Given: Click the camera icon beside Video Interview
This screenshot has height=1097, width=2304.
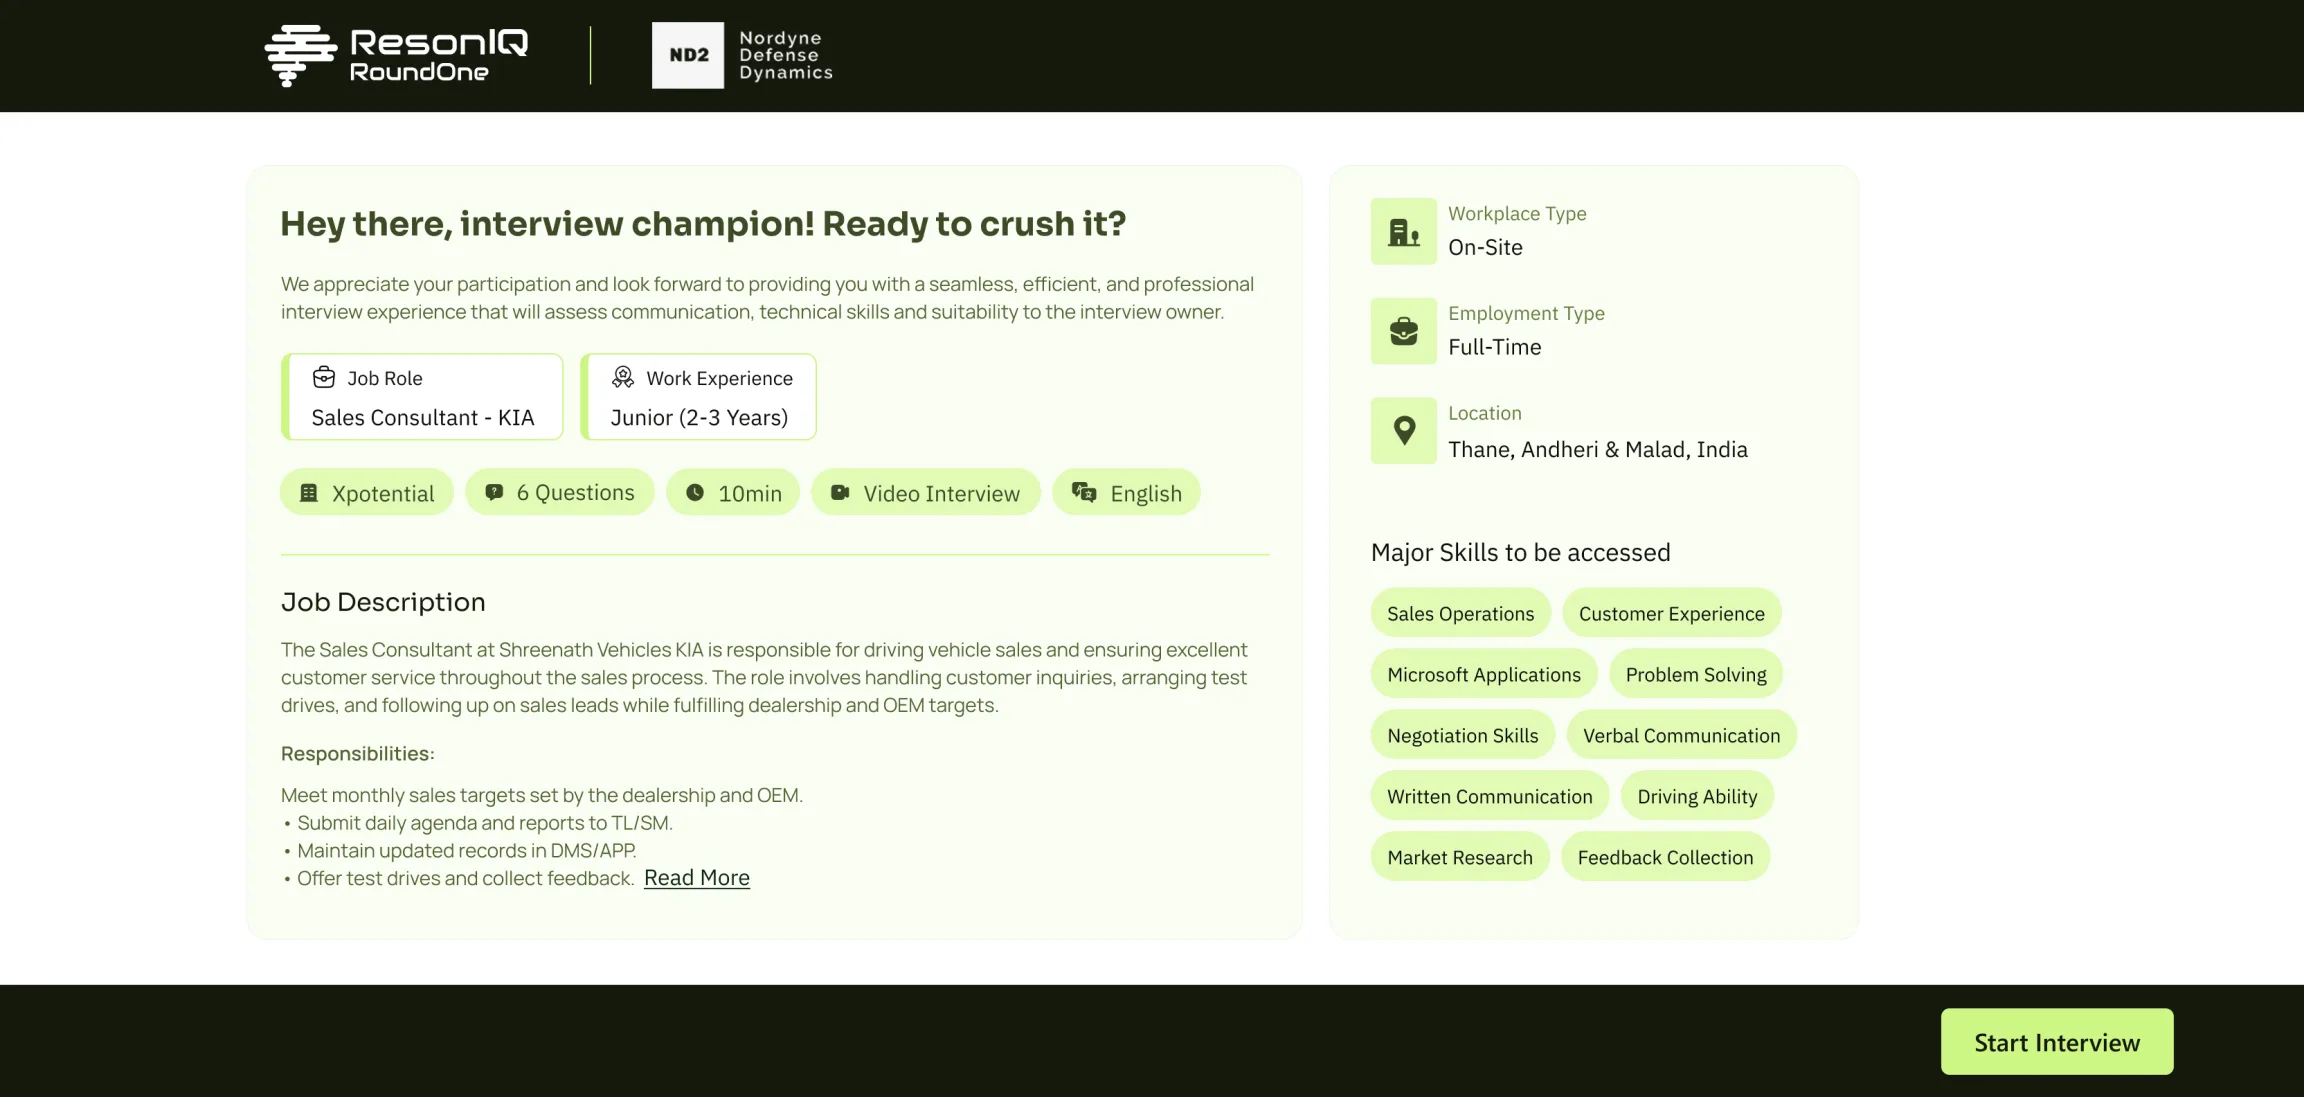Looking at the screenshot, I should tap(840, 492).
